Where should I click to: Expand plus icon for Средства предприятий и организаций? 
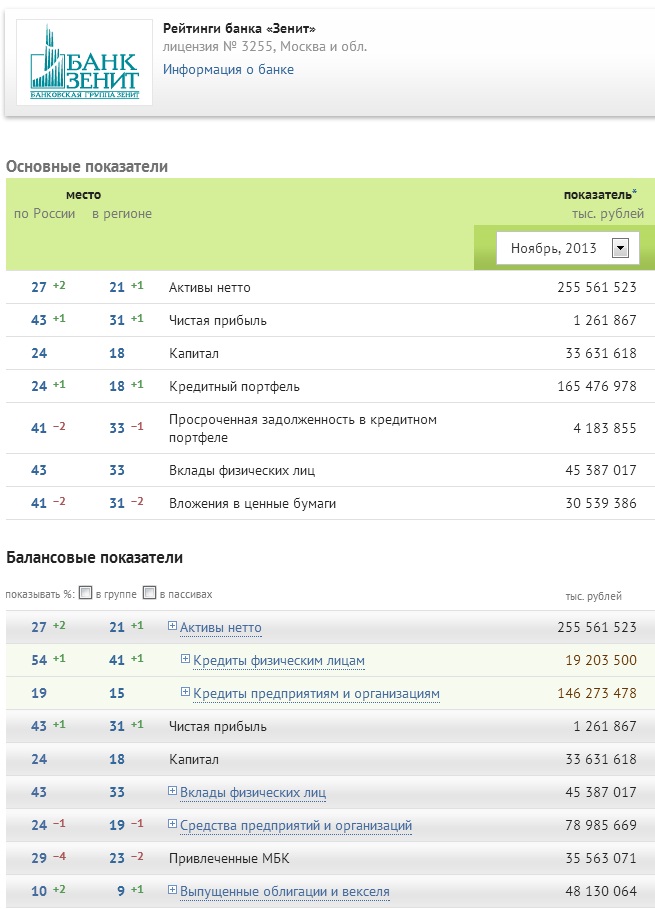click(x=173, y=825)
